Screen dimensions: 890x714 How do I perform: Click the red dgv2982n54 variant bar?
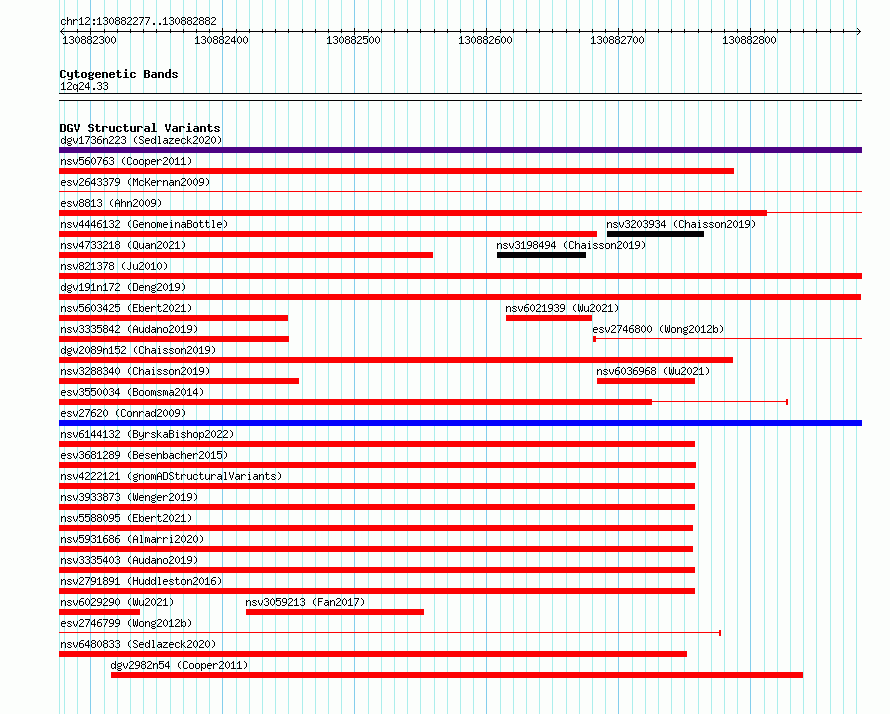[457, 675]
